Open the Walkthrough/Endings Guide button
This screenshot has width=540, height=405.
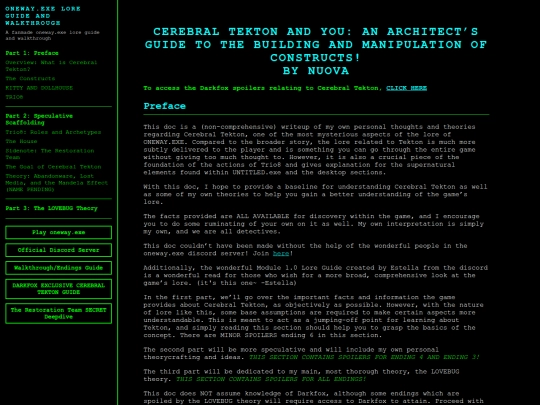(x=59, y=268)
